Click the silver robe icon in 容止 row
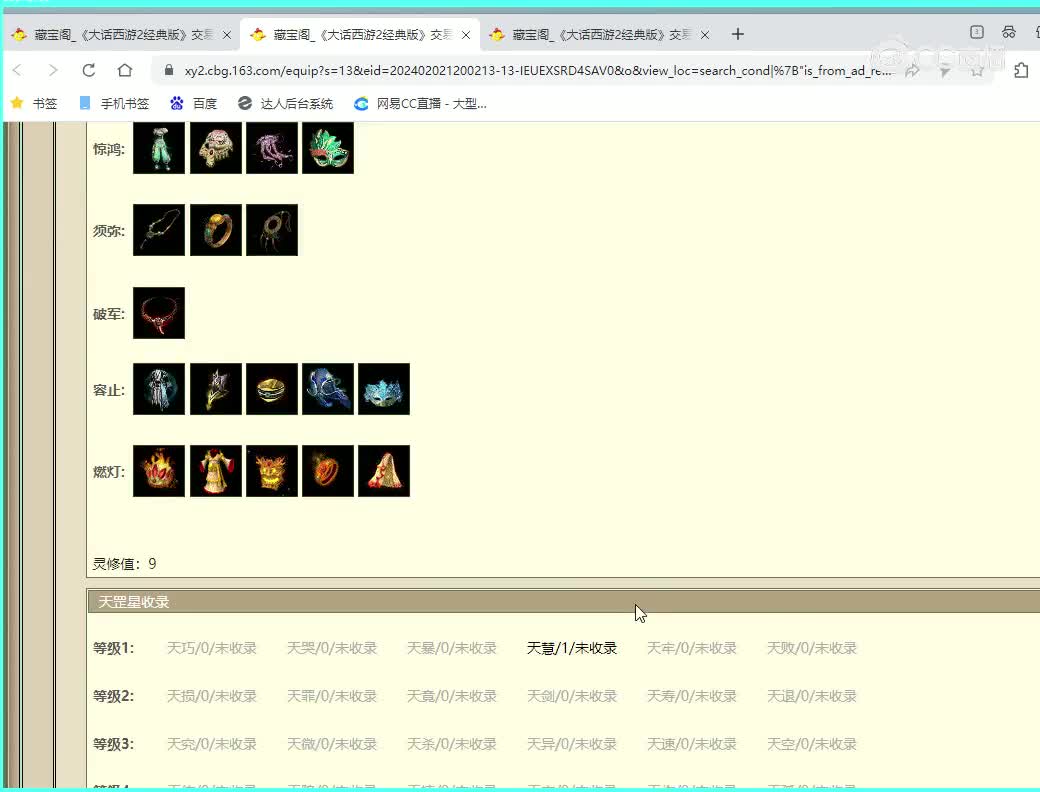 (159, 389)
